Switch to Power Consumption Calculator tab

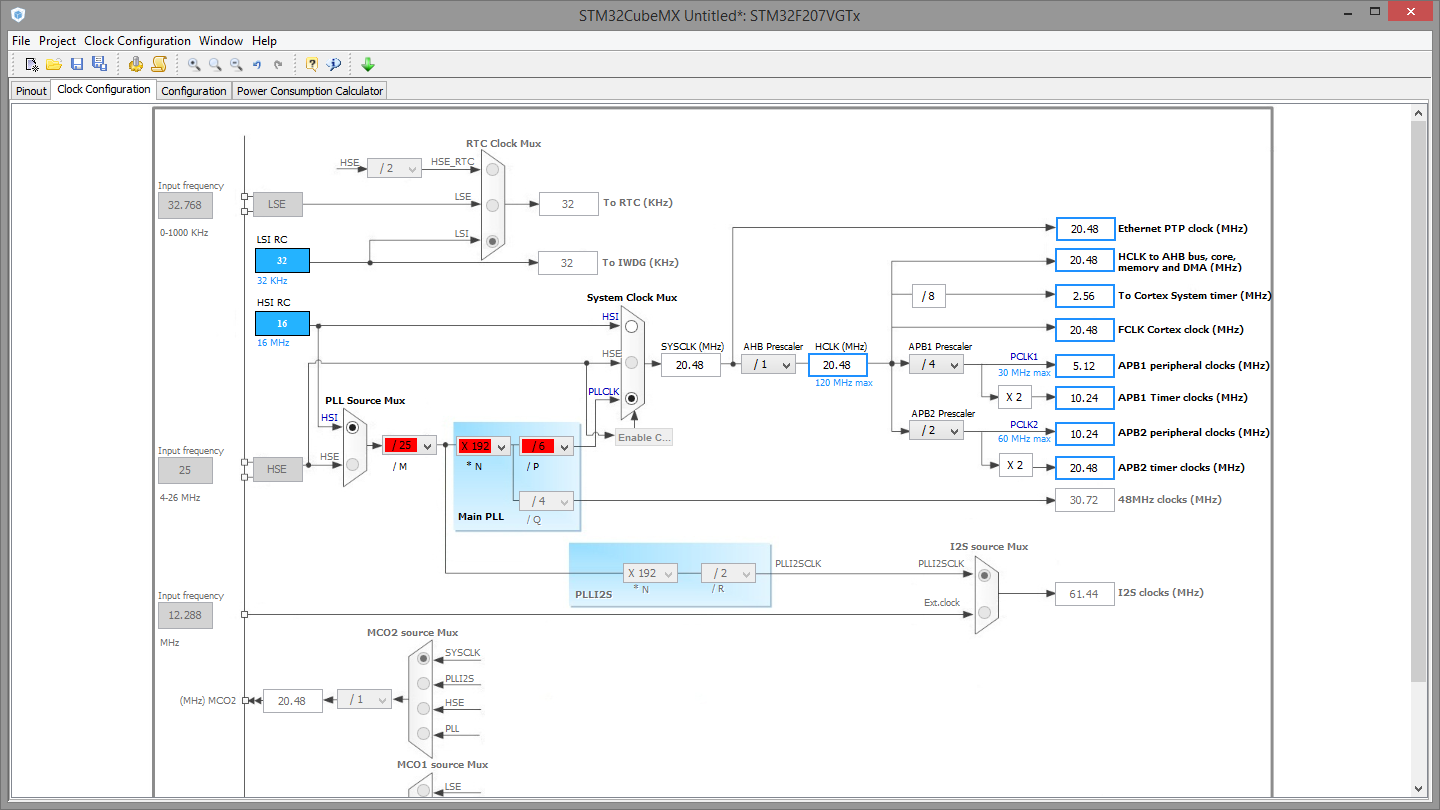point(310,90)
